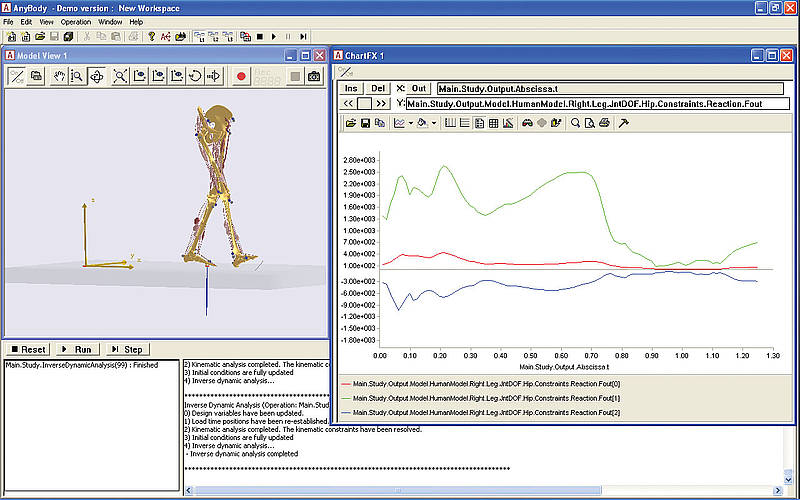Click the red record button in Model View

[x=241, y=77]
